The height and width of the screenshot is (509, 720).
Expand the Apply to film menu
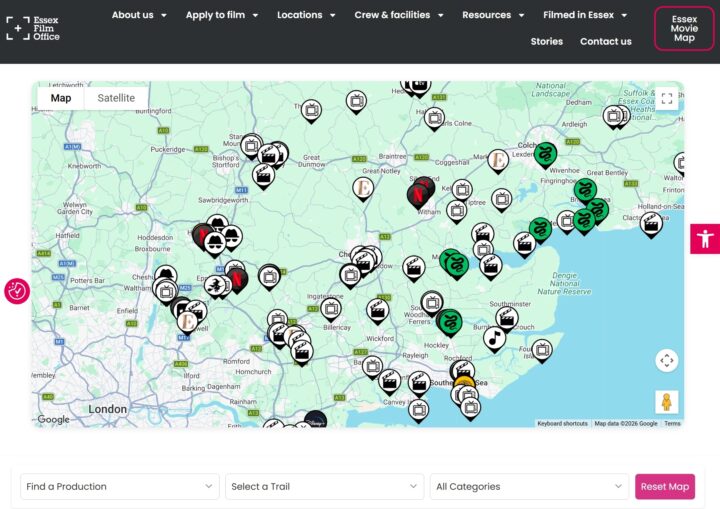click(x=222, y=15)
